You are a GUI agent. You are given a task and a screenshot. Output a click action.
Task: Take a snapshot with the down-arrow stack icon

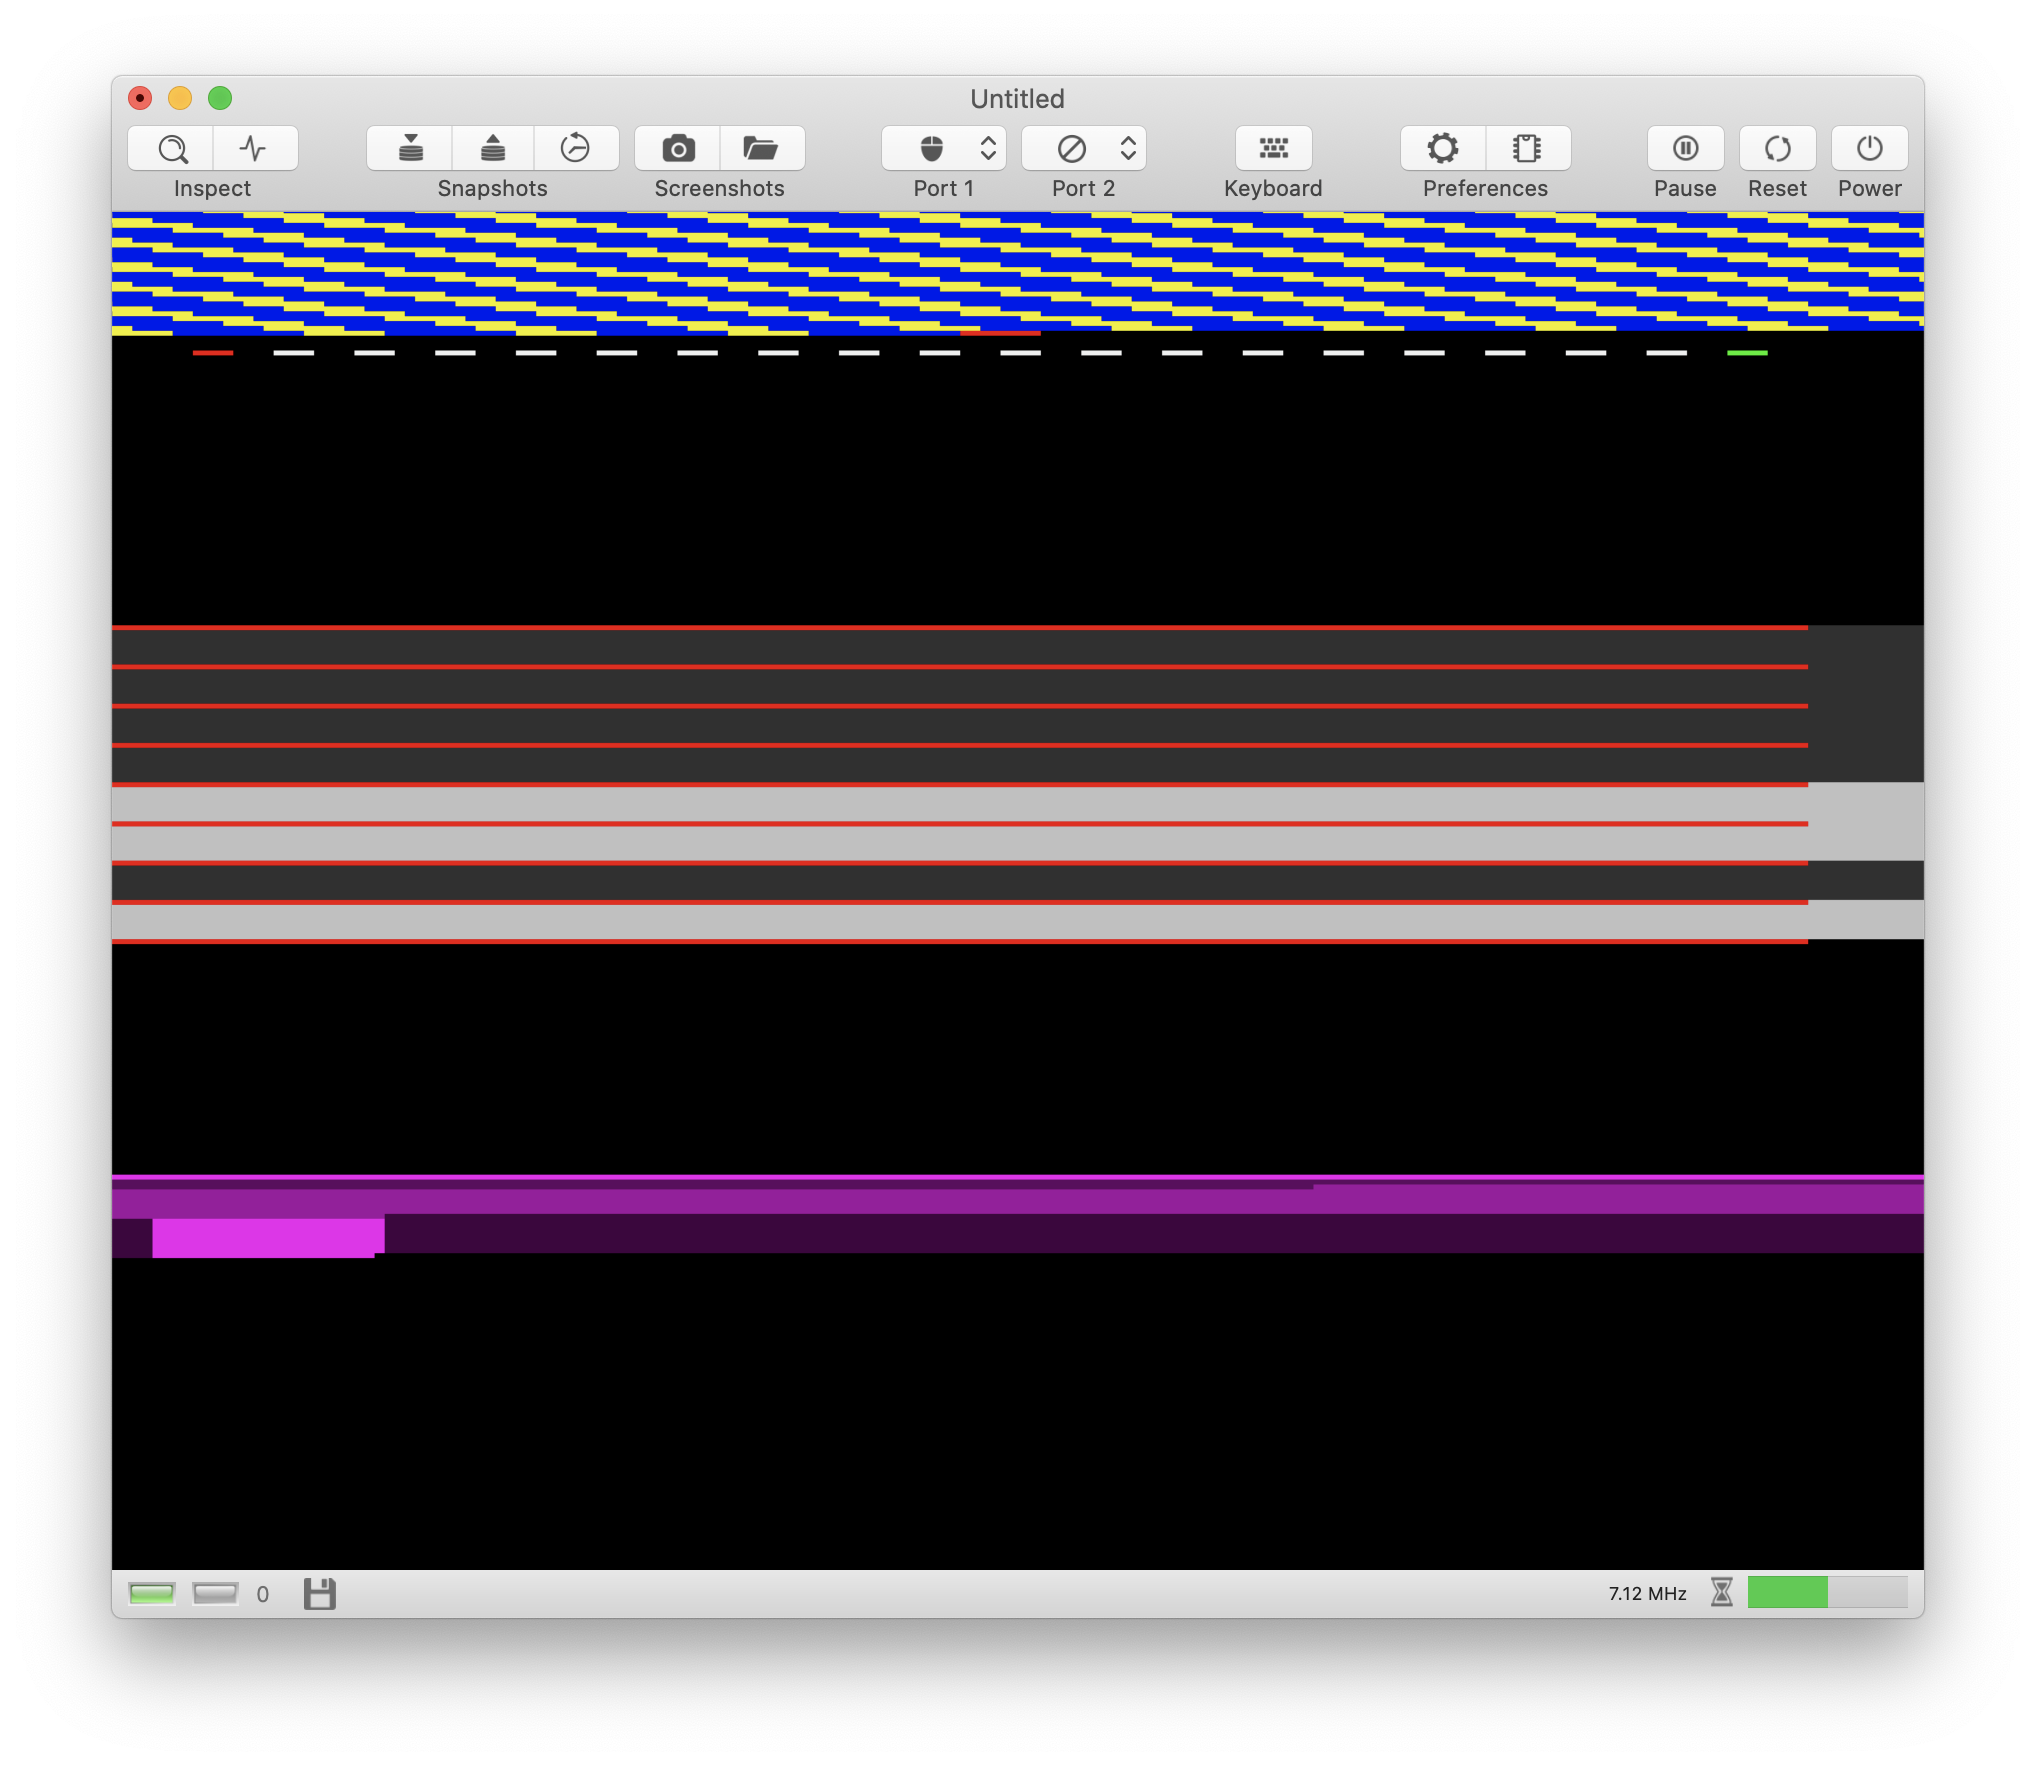410,149
